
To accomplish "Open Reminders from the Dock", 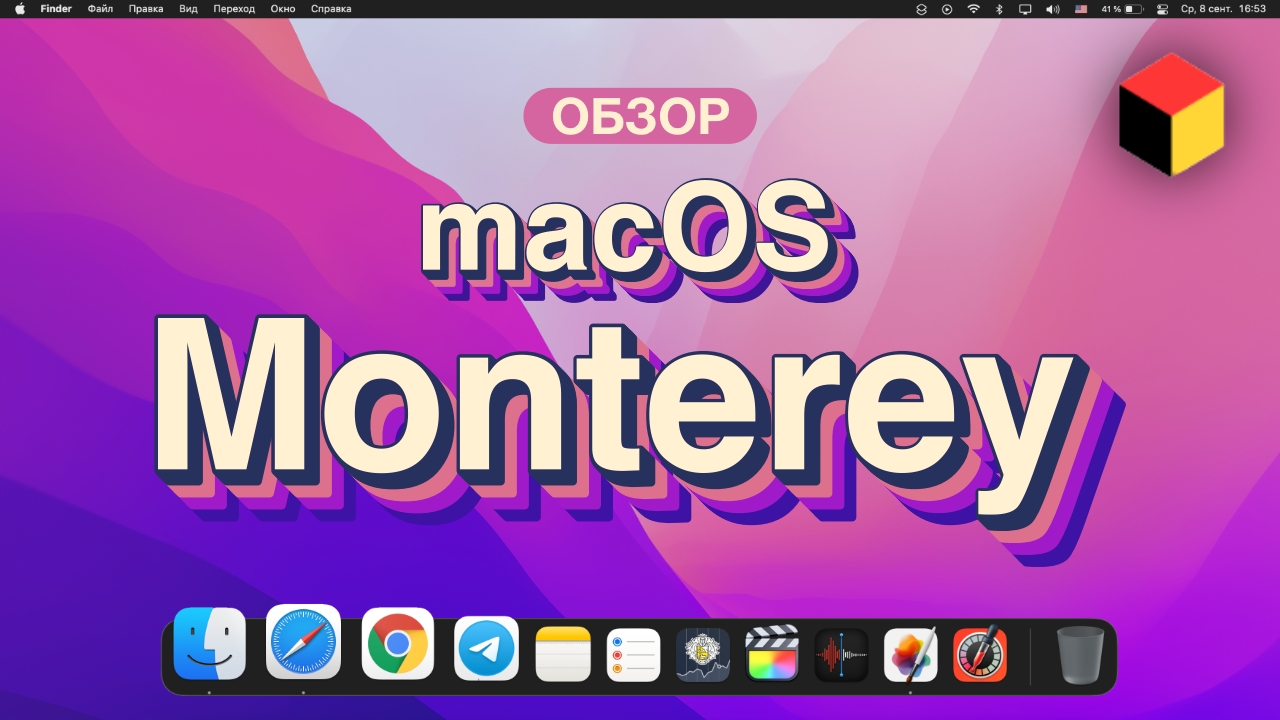I will pos(633,655).
